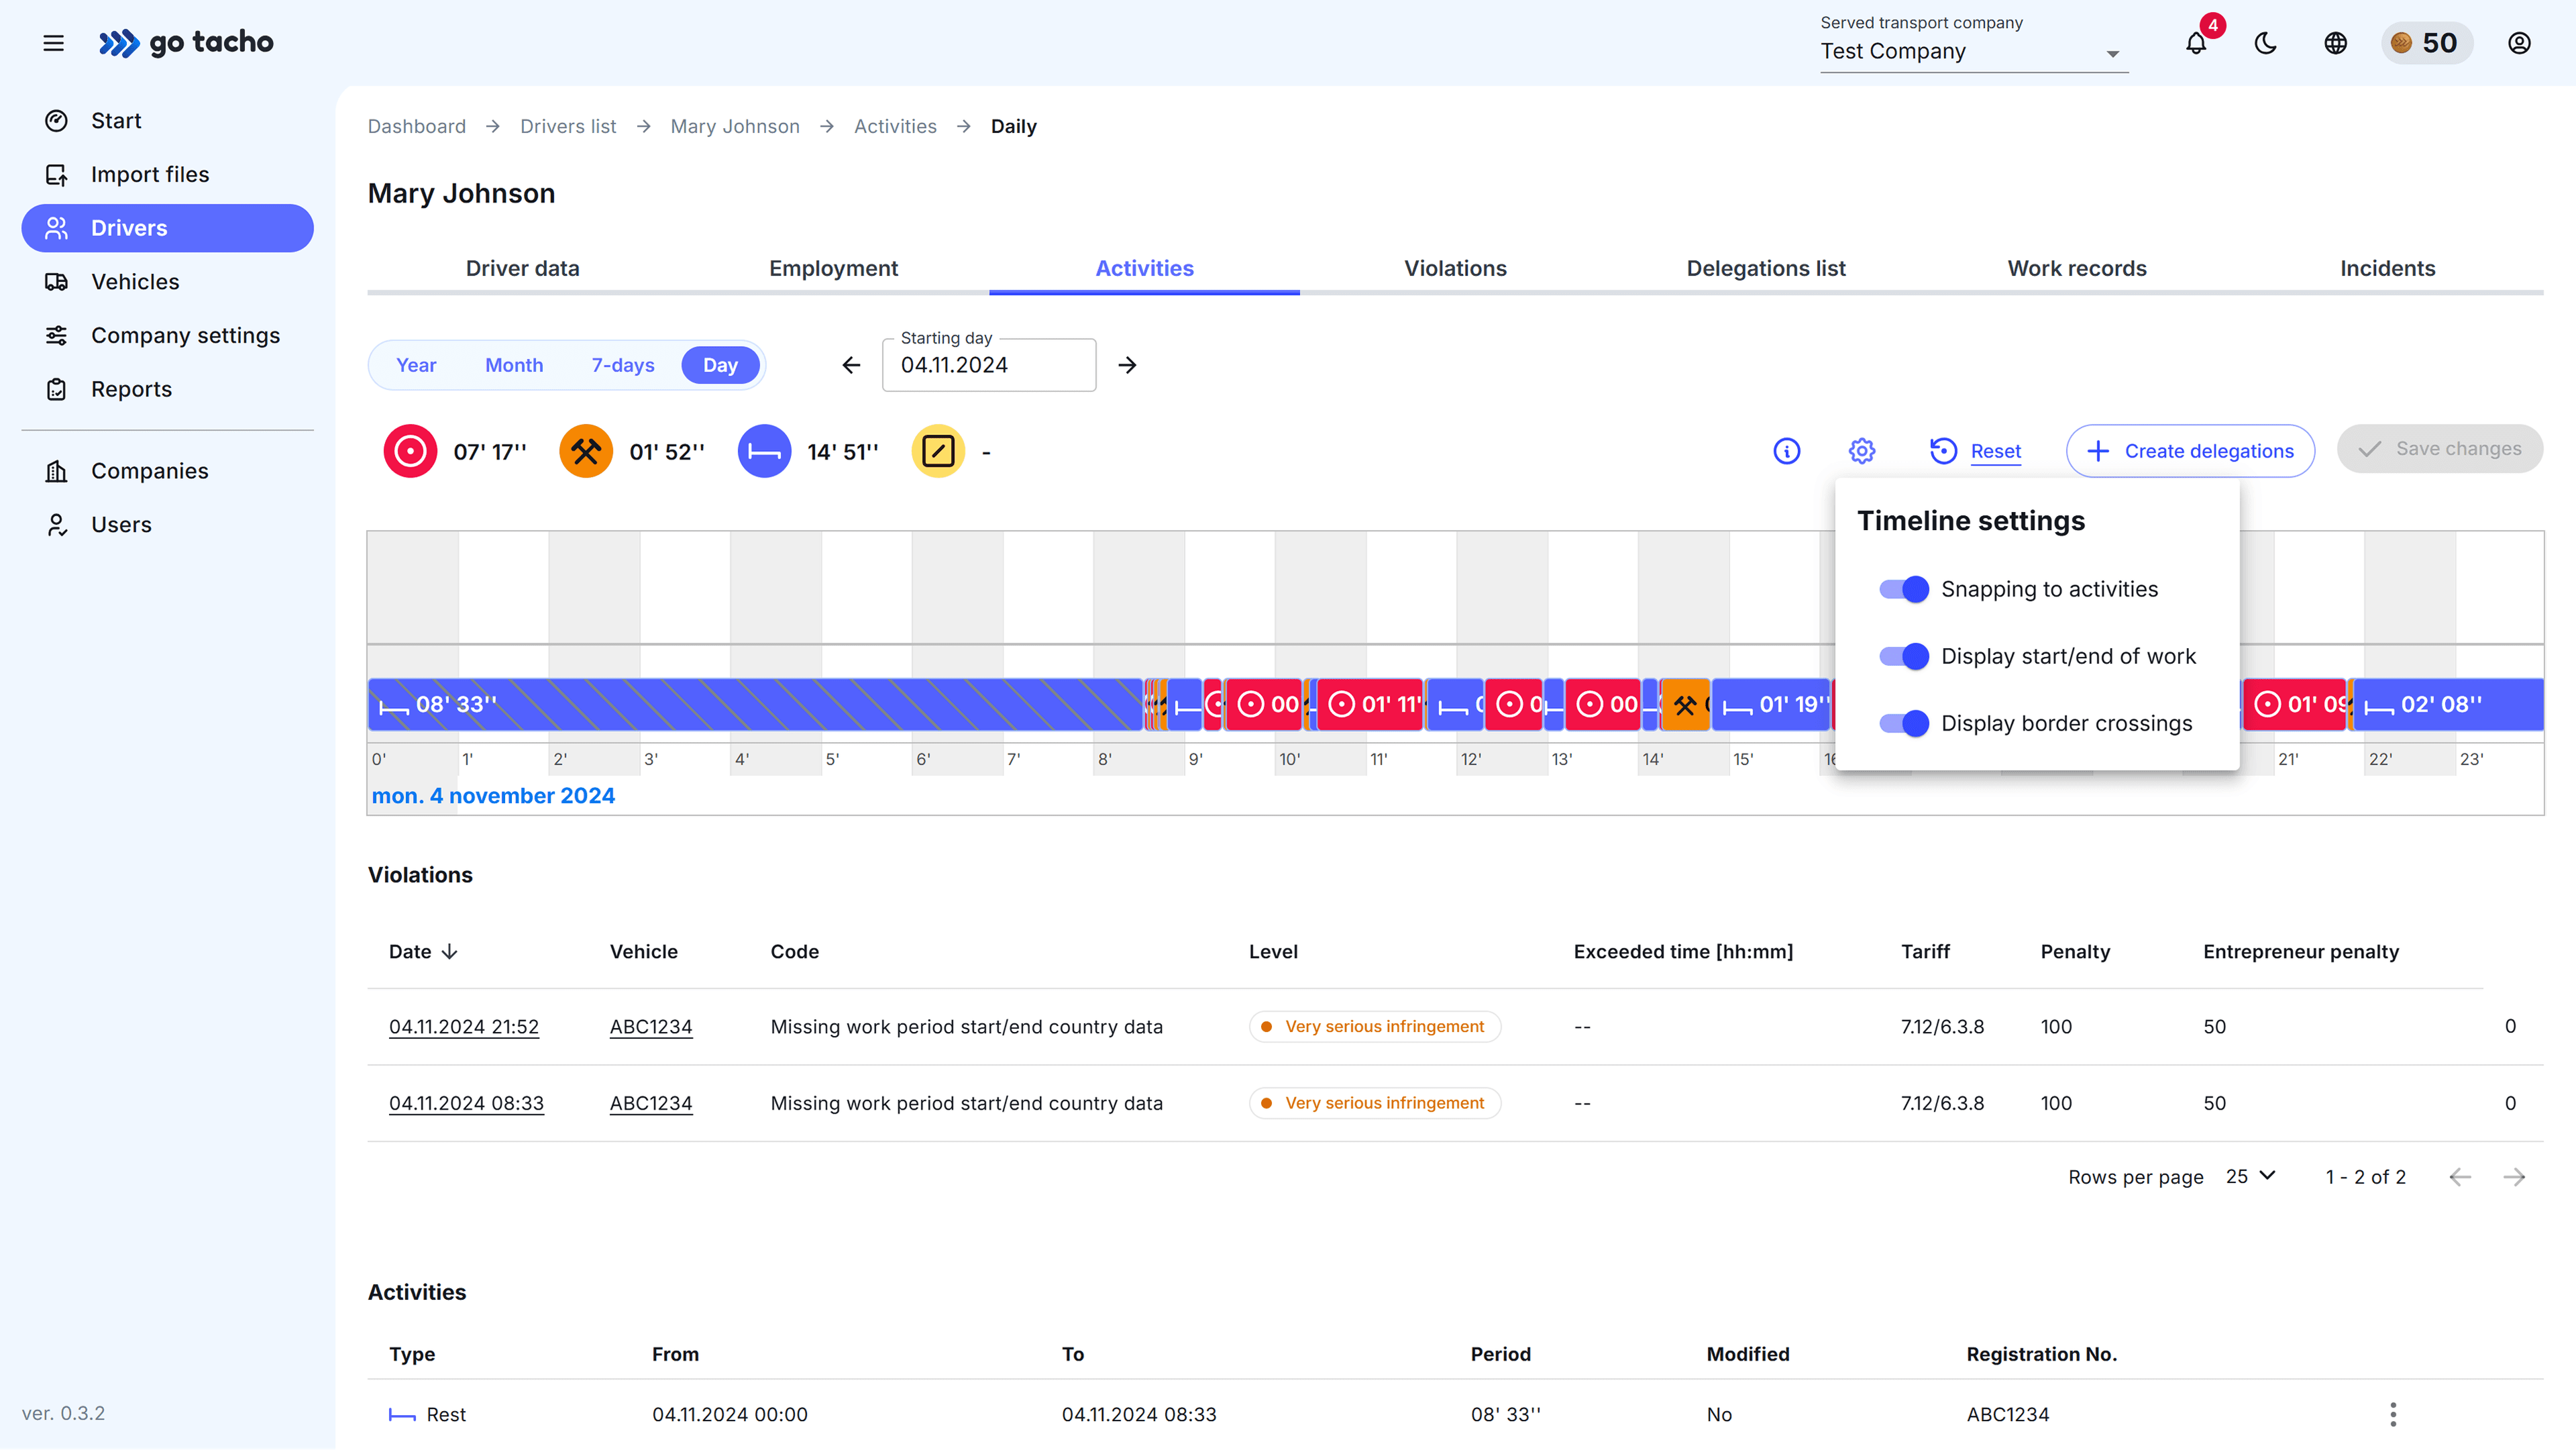Switch to the Violations tab
The image size is (2576, 1450).
tap(1455, 268)
